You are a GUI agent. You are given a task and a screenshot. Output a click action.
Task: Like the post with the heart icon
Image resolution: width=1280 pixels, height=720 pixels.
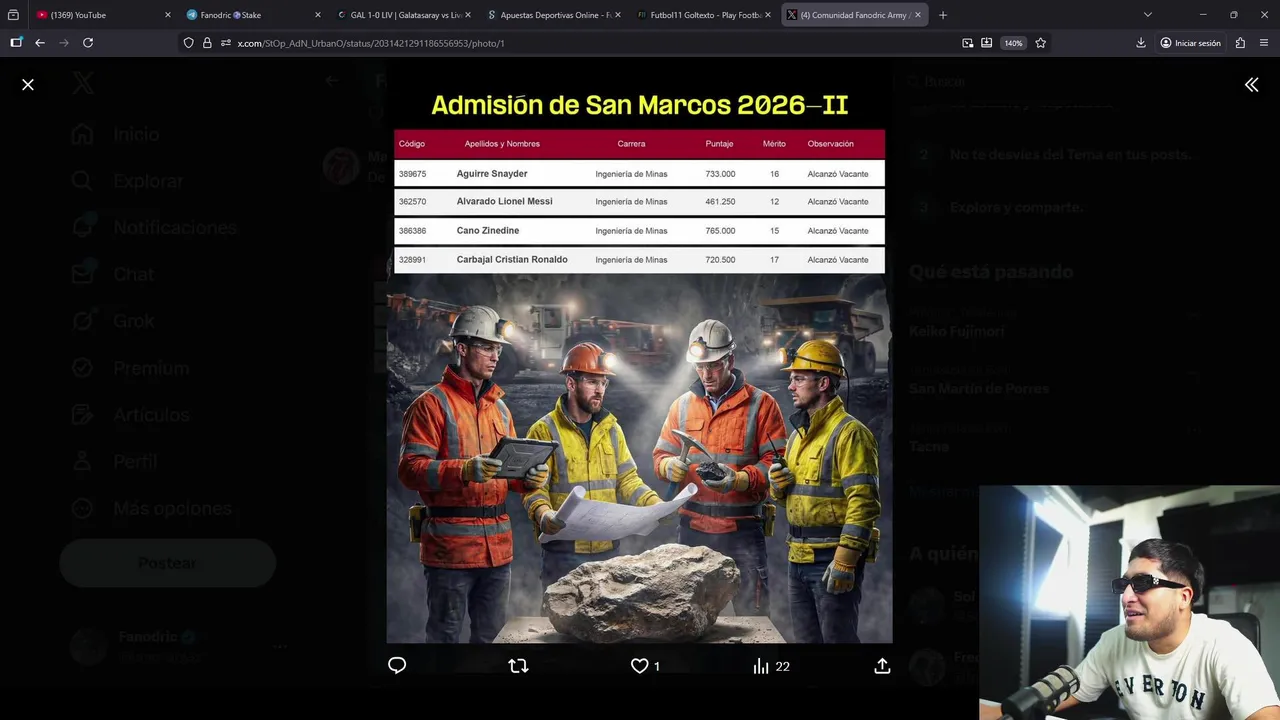[x=640, y=666]
